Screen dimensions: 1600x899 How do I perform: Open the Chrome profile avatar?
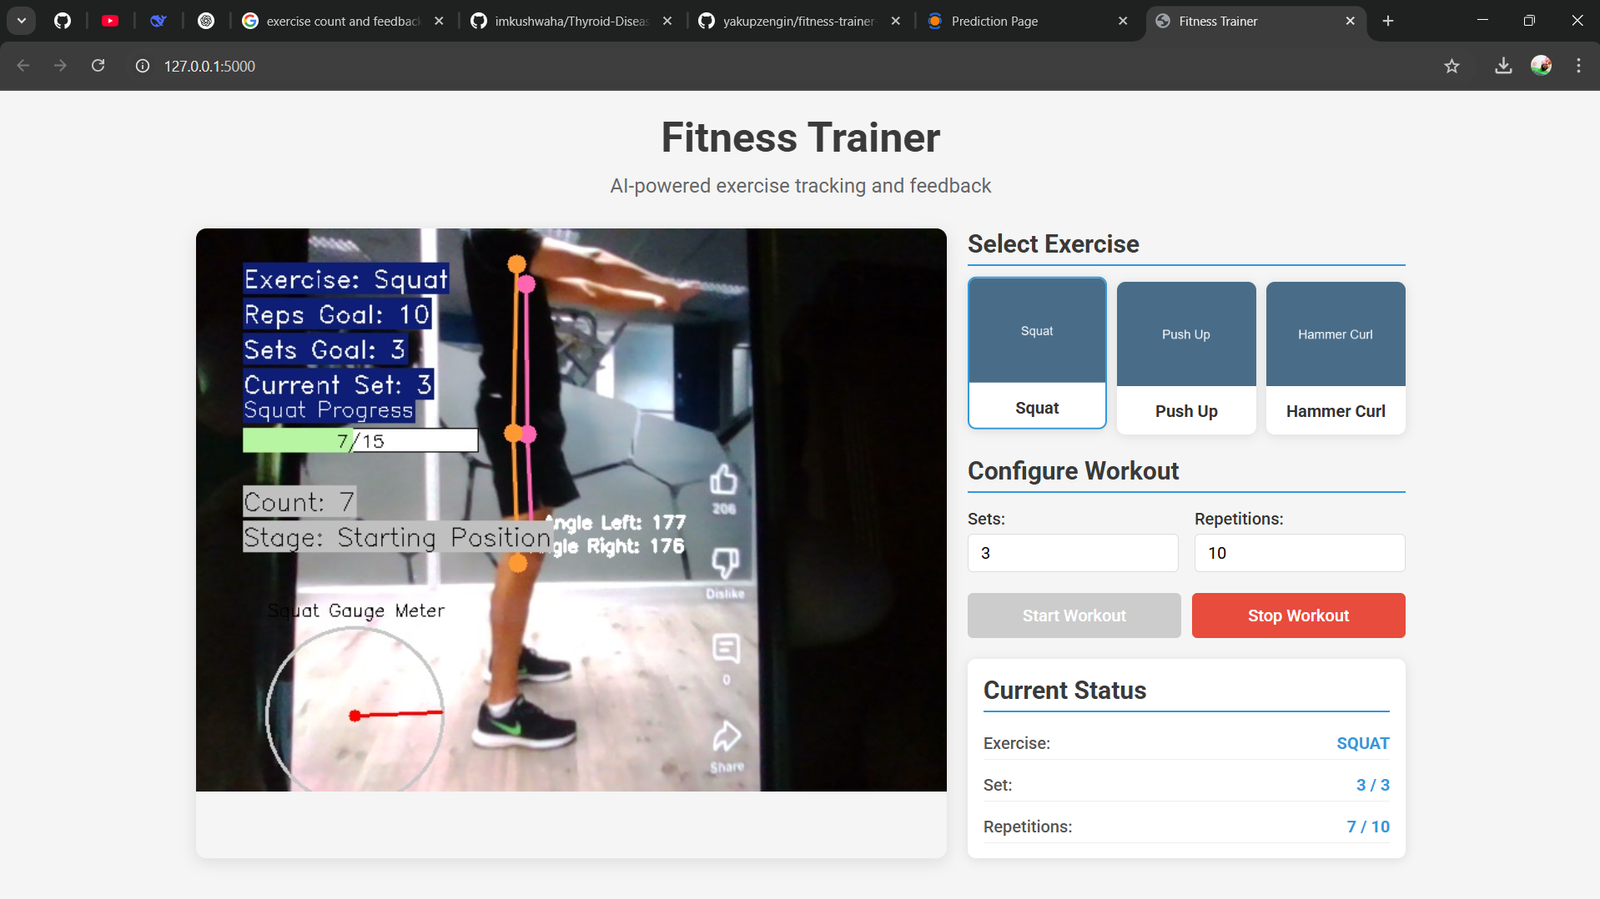click(1541, 66)
